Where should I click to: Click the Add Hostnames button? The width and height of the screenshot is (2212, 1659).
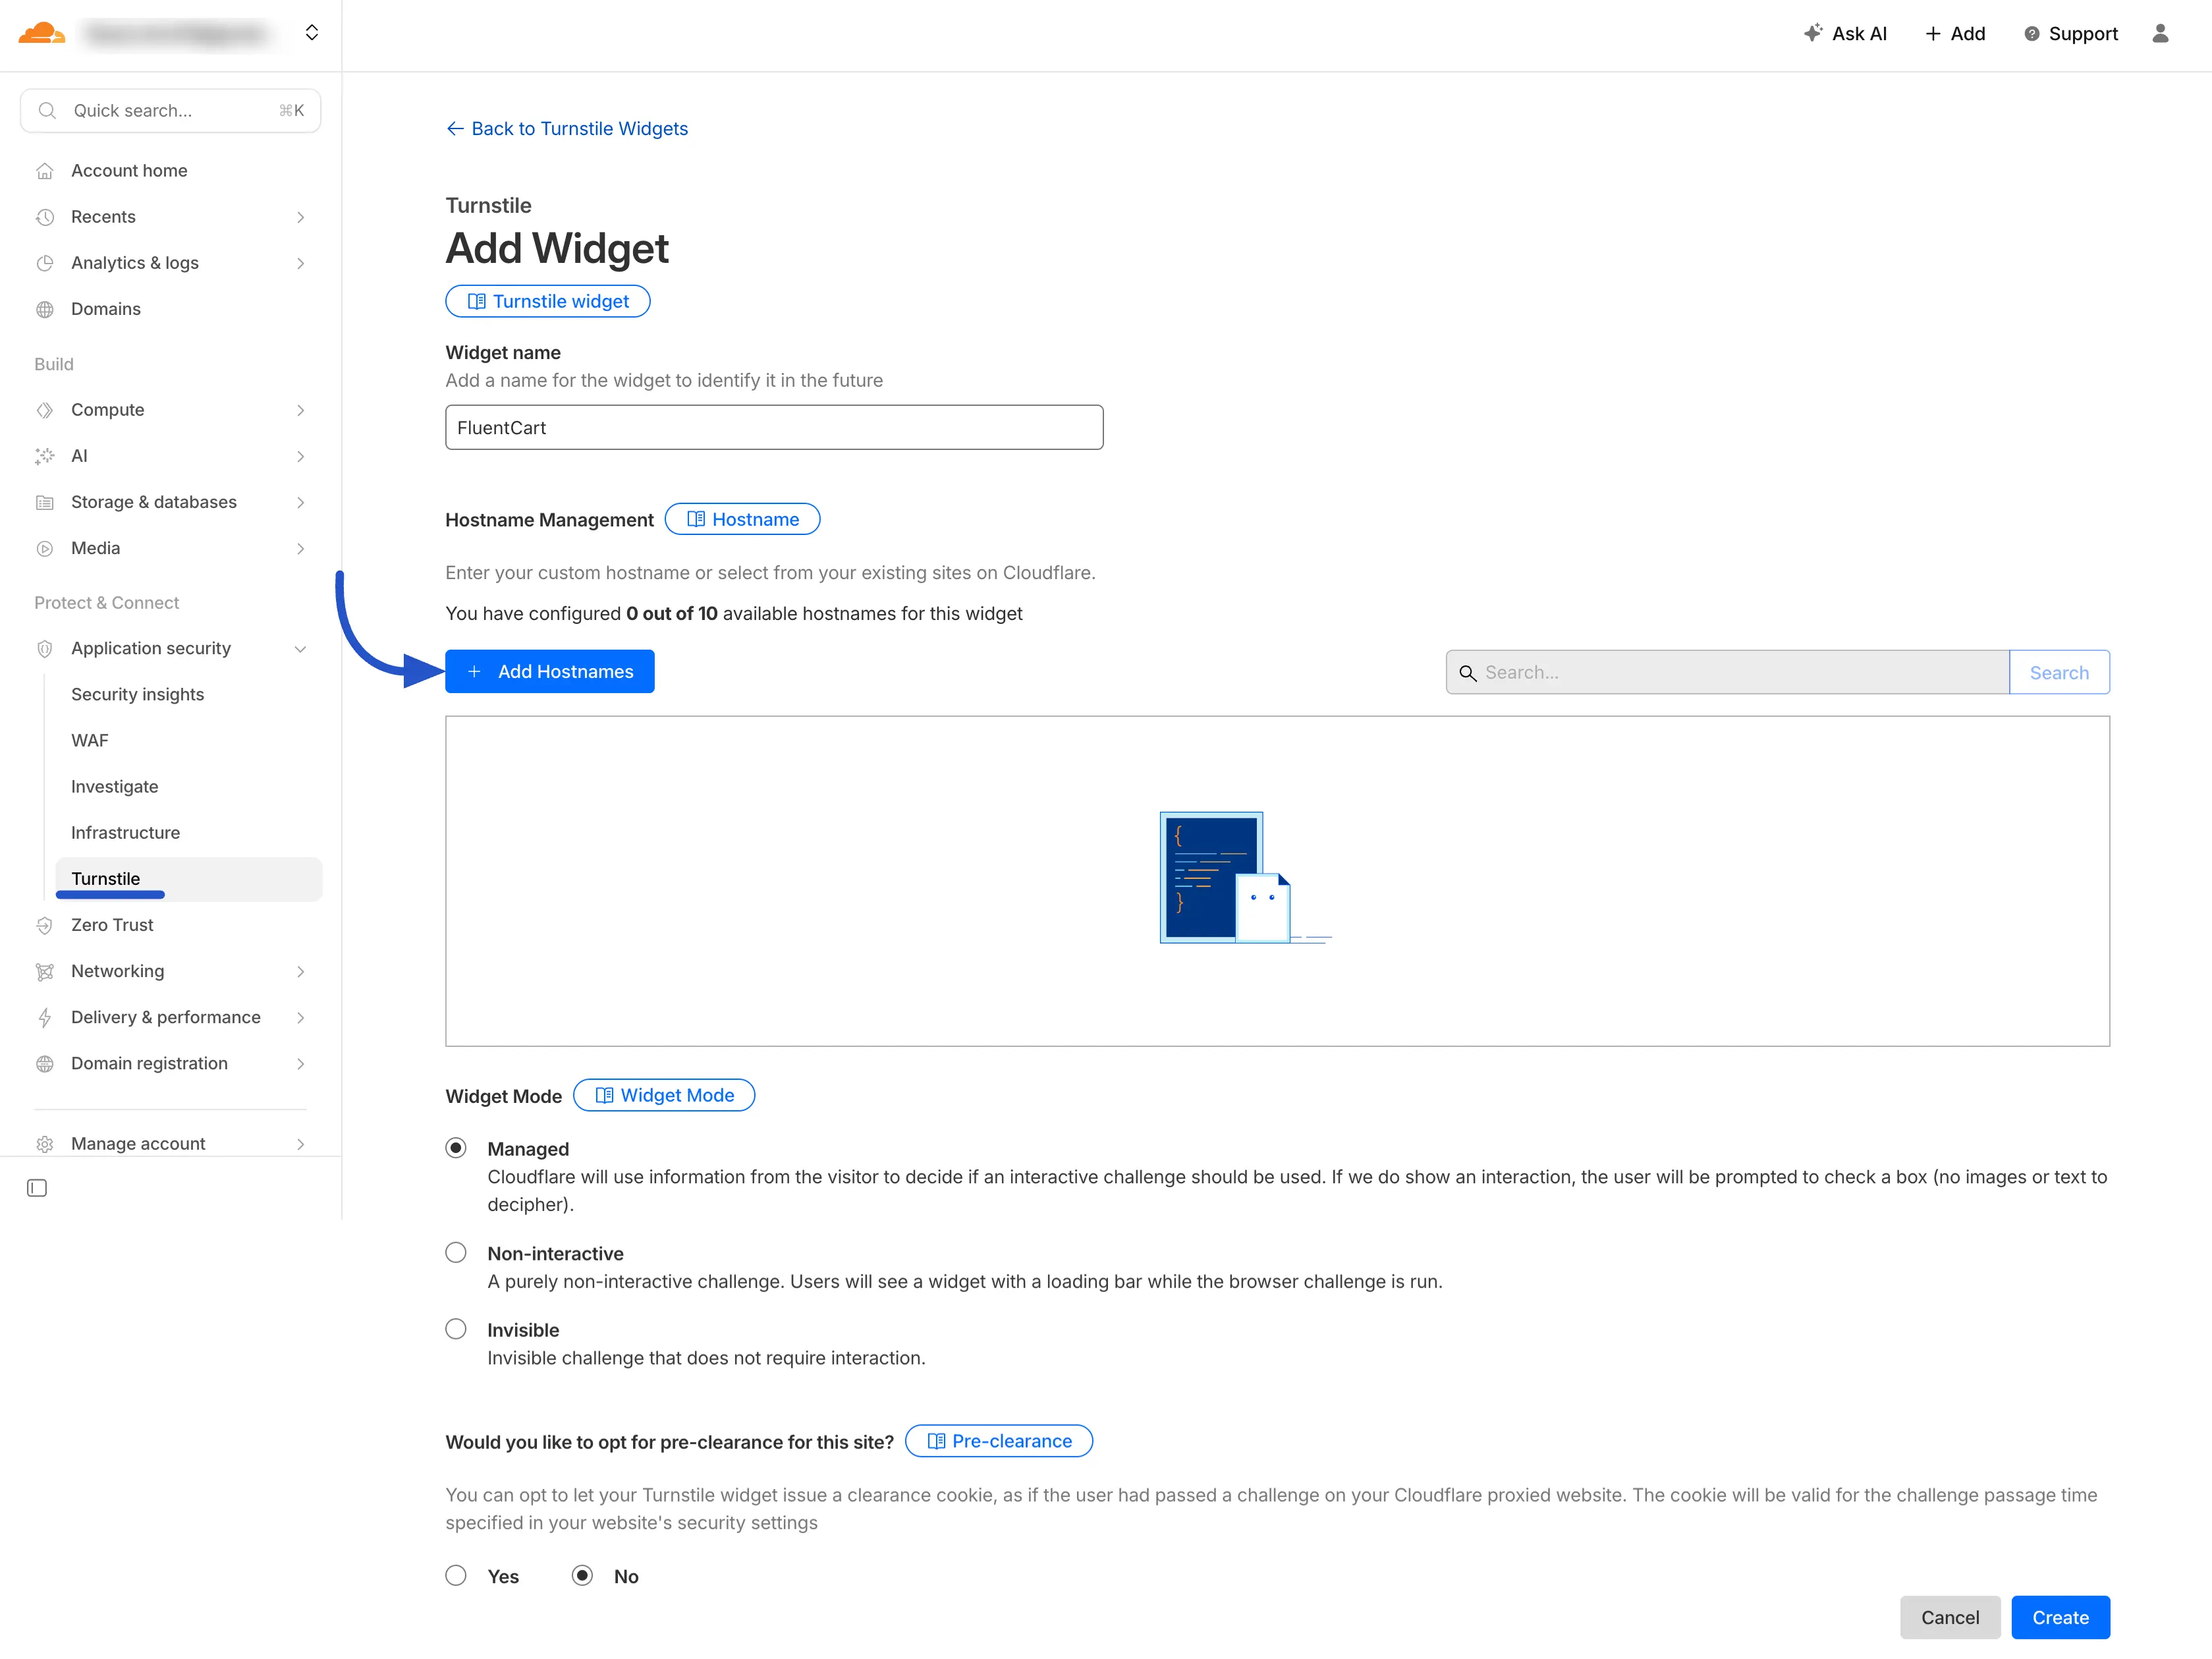[x=549, y=671]
